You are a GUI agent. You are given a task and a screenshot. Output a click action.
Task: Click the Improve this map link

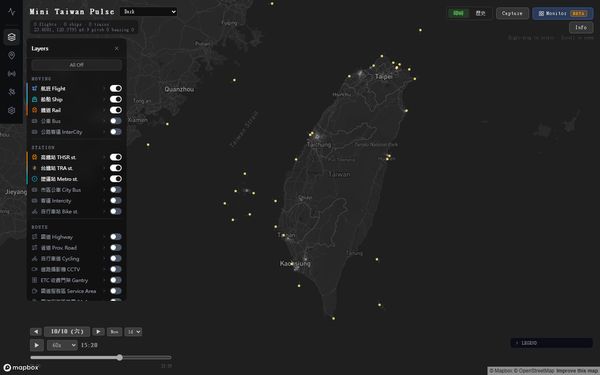578,371
